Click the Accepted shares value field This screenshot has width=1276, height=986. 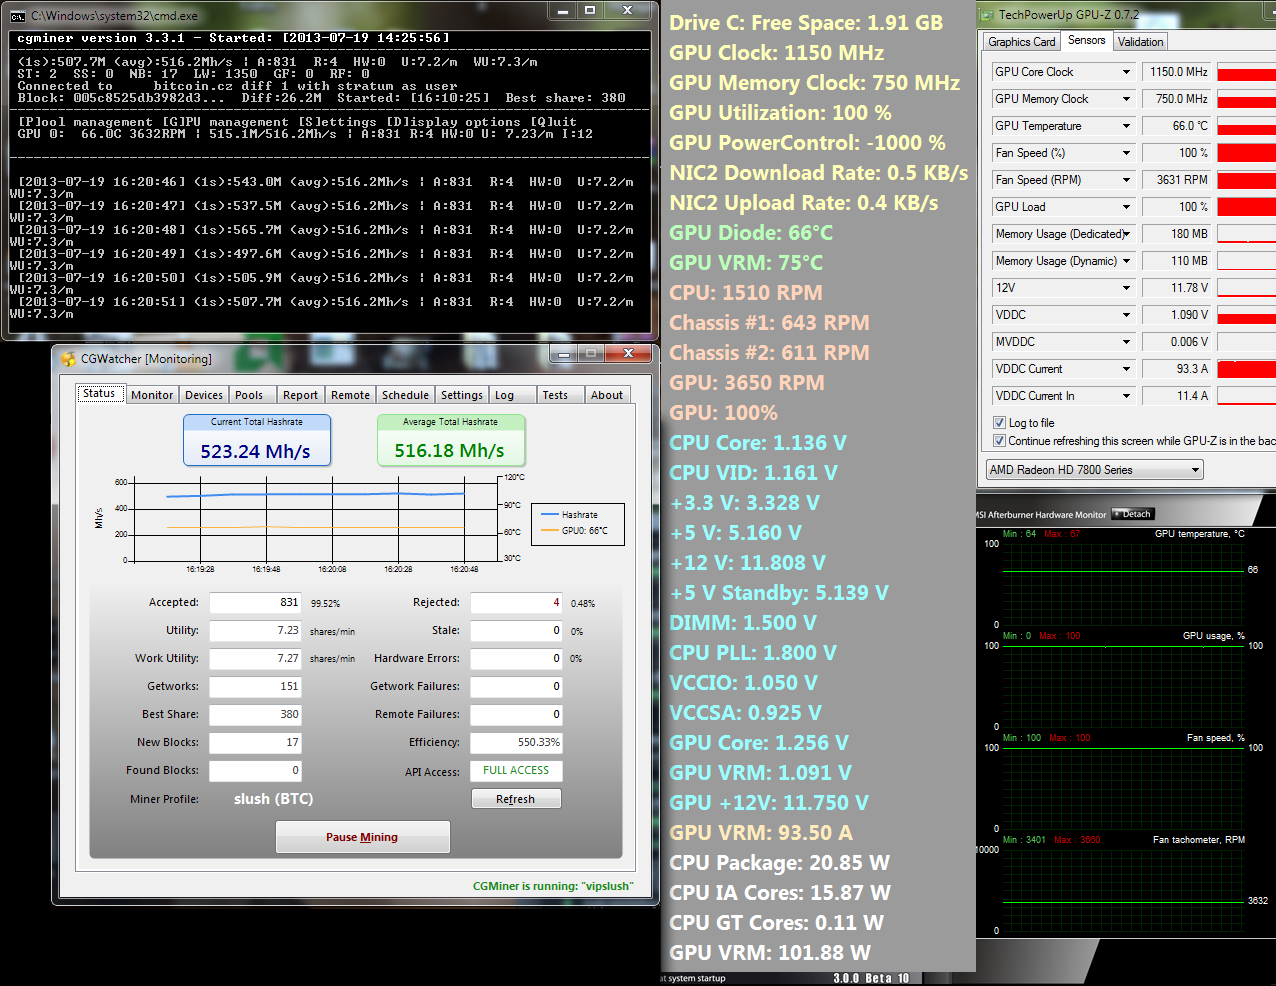255,603
